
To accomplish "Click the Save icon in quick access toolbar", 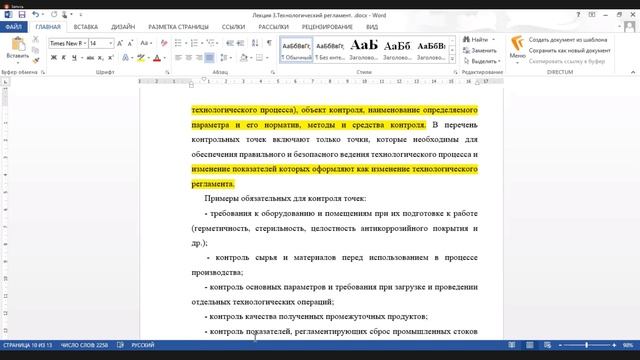I will tap(22, 15).
